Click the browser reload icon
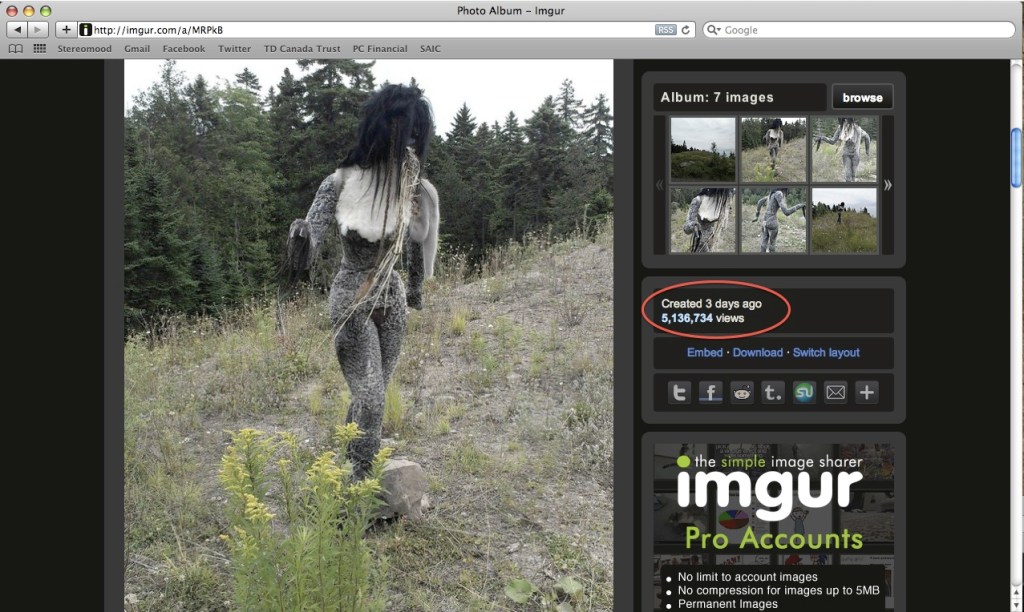 686,30
